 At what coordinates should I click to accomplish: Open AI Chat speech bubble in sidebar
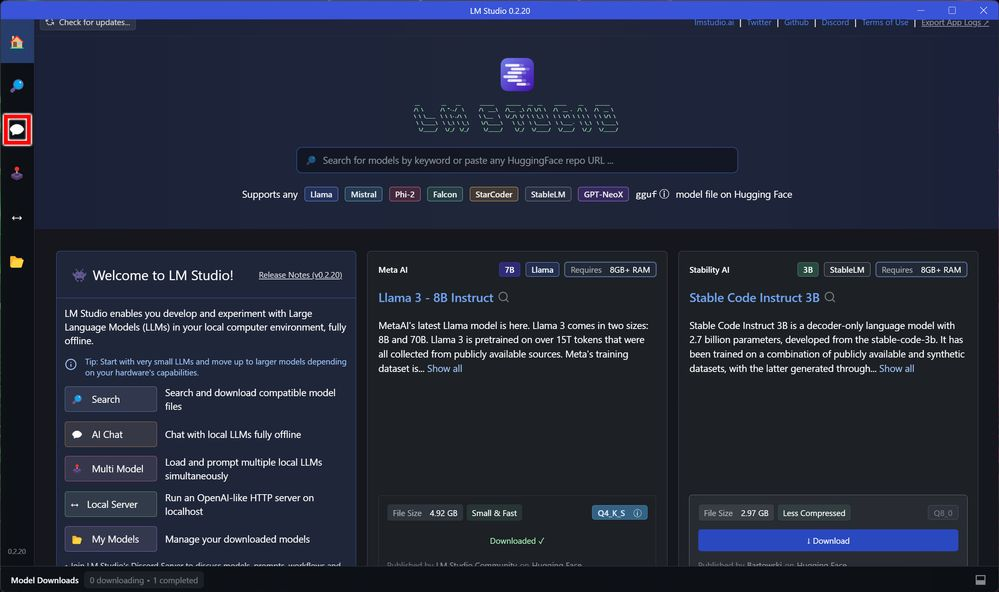pyautogui.click(x=17, y=130)
